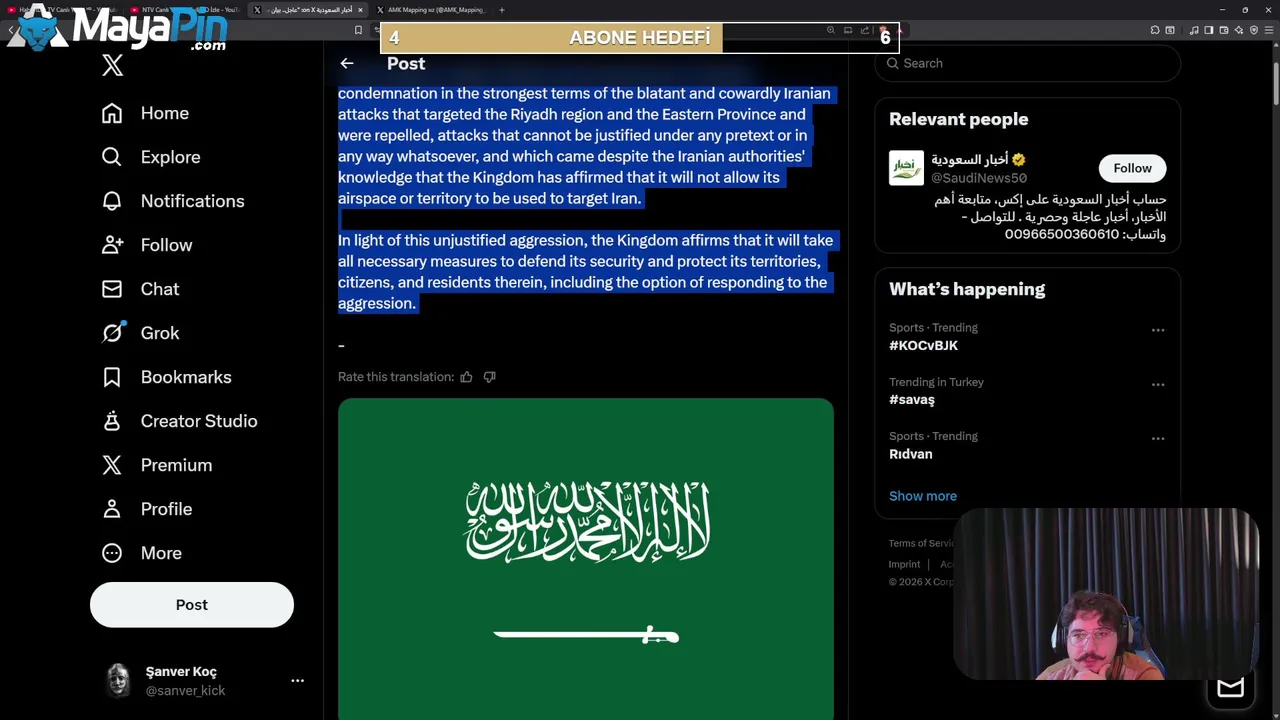Viewport: 1280px width, 720px height.
Task: Open Grok assistant
Action: tap(140, 333)
